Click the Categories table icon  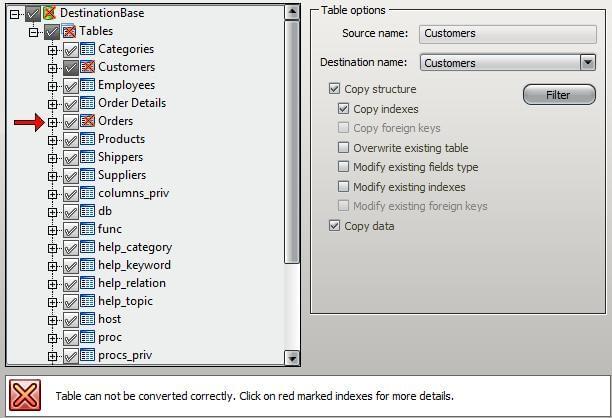click(87, 49)
